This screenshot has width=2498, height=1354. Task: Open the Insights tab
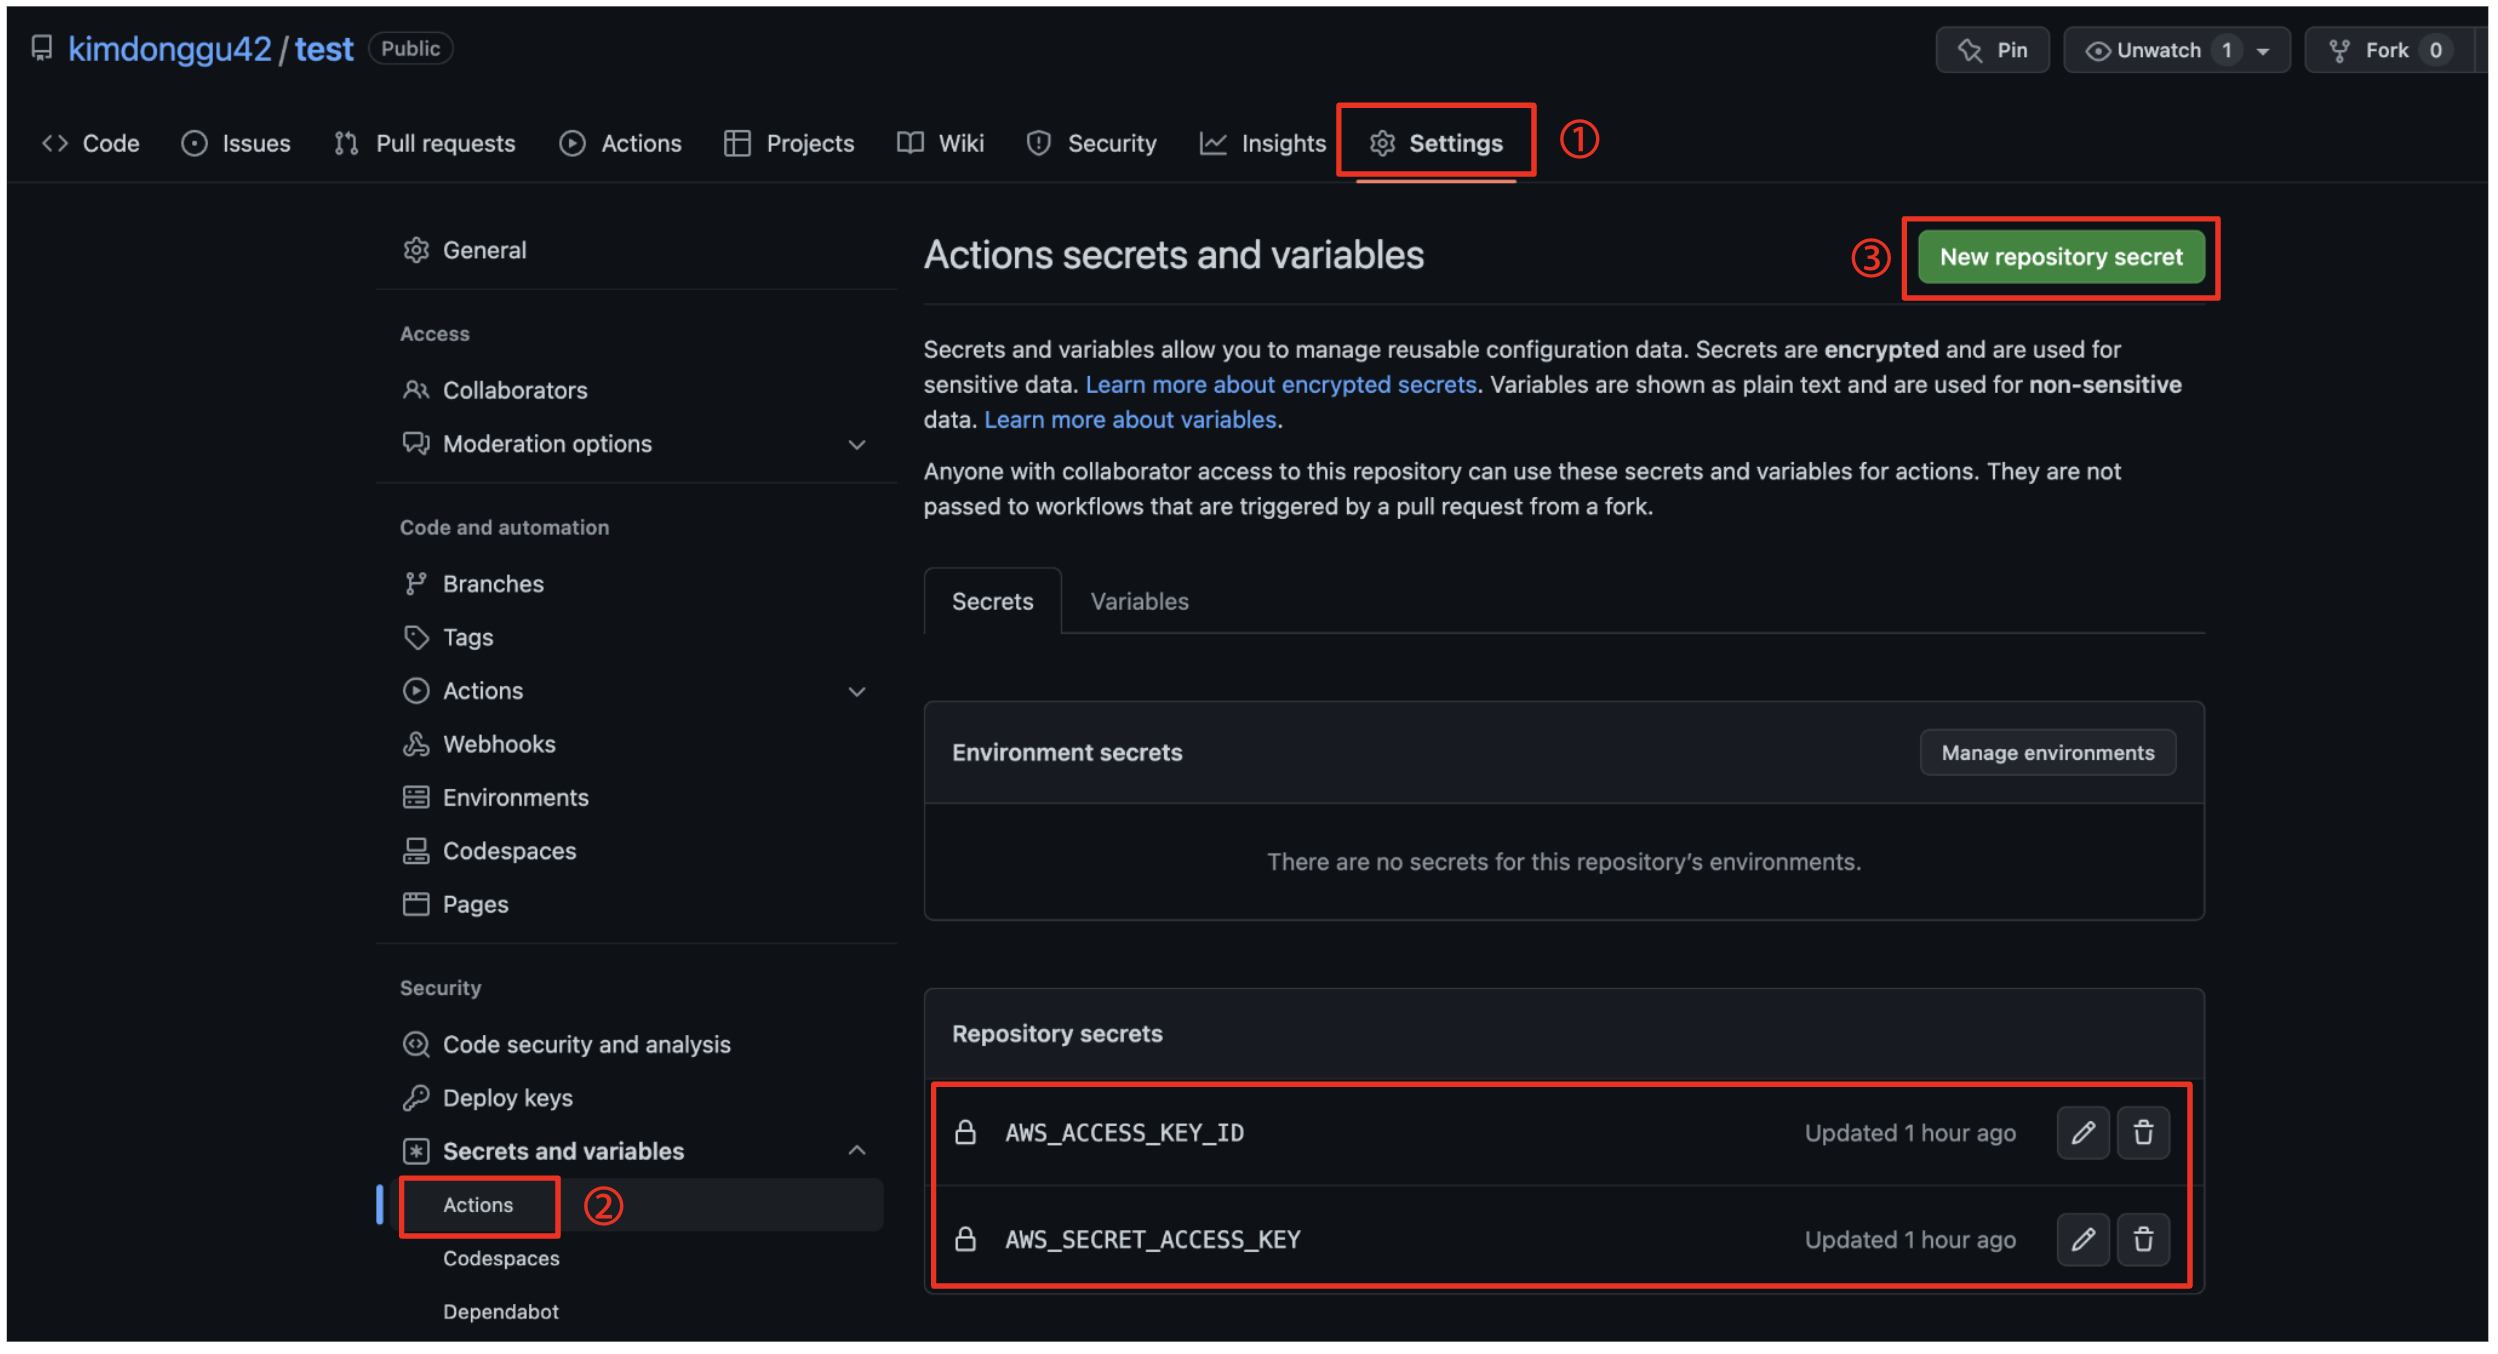(1264, 144)
